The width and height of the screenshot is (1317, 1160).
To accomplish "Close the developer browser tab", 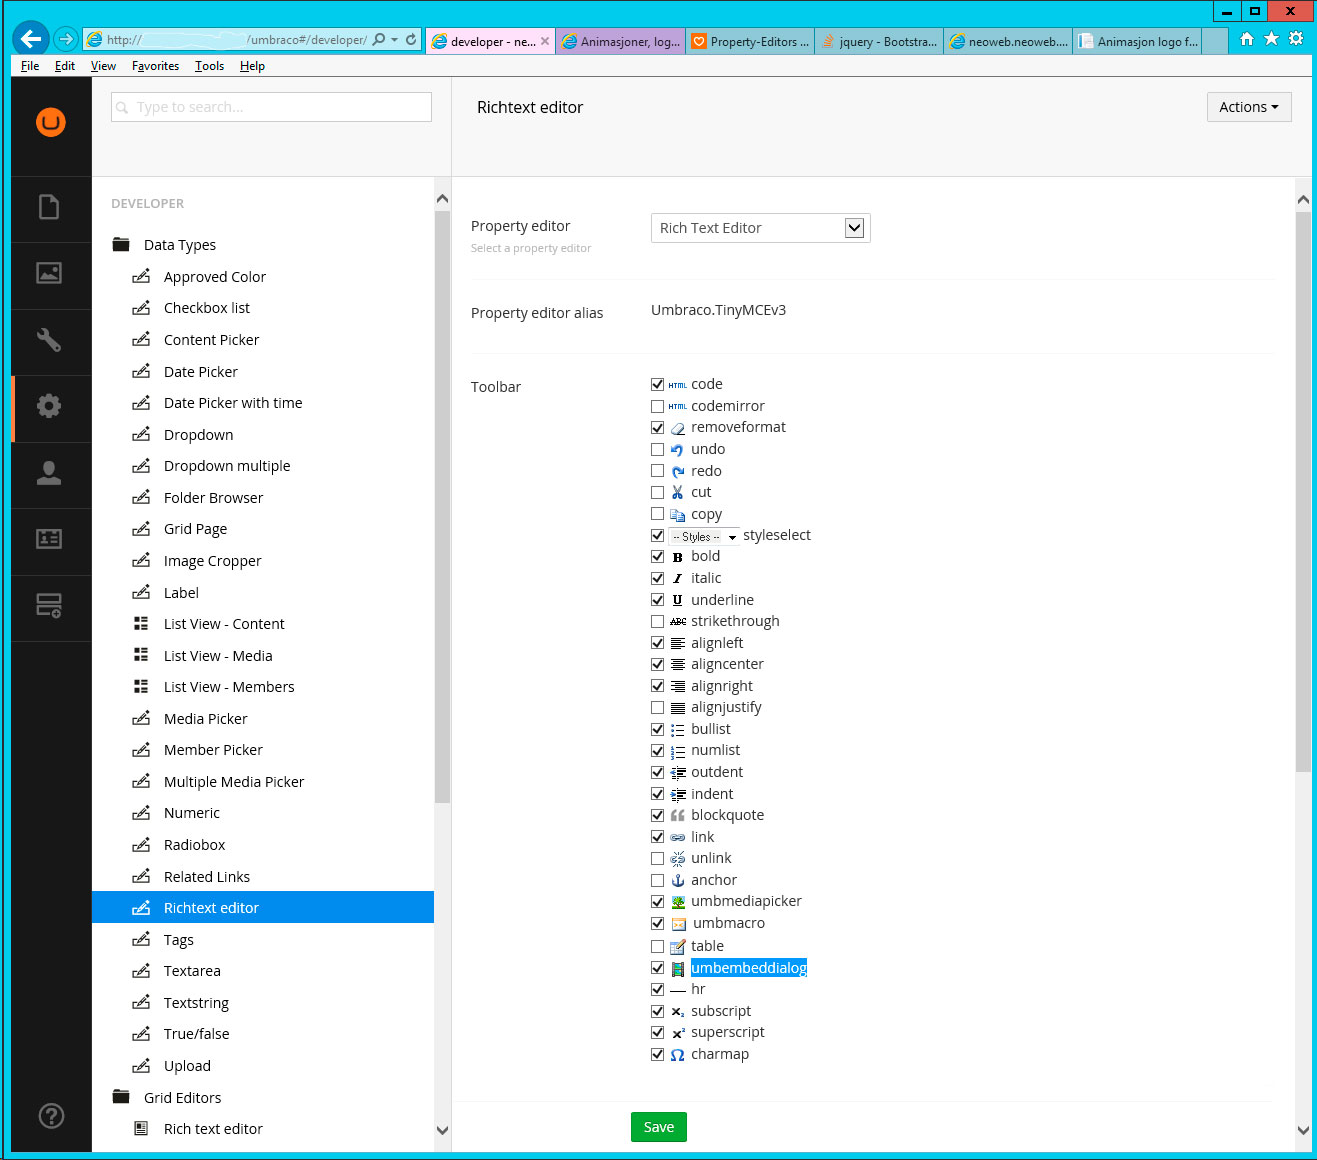I will [x=545, y=41].
